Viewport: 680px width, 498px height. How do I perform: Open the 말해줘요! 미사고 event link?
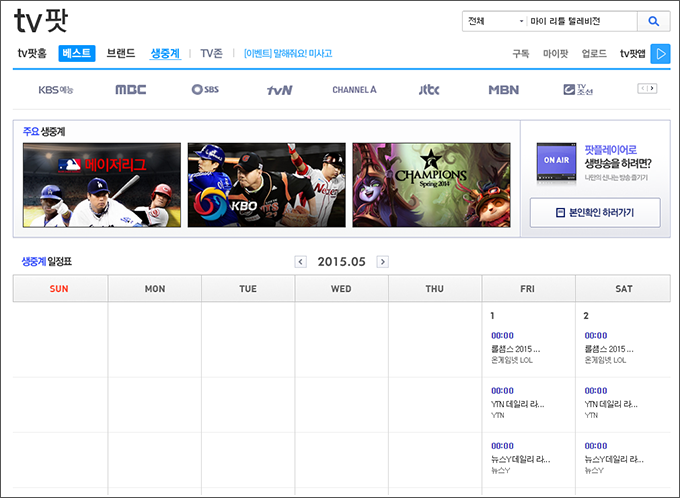[x=288, y=53]
